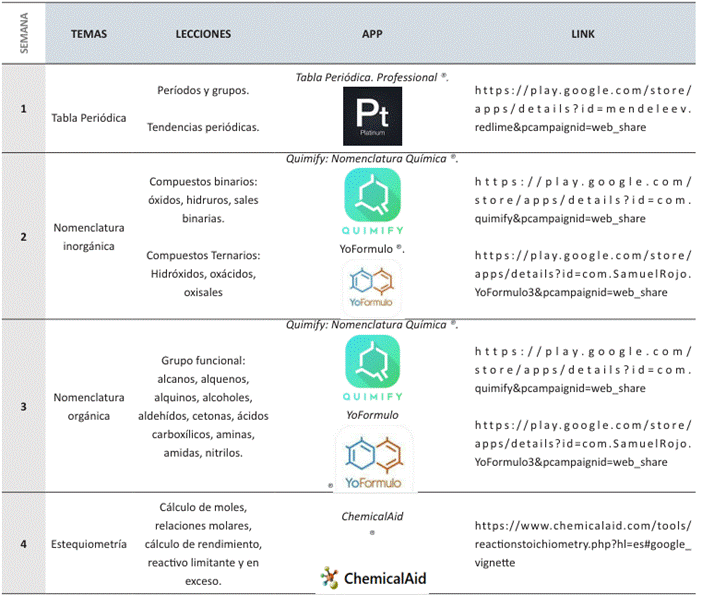The height and width of the screenshot is (595, 702).
Task: Select the 'Períodos y grupos' lesson text
Action: 203,91
